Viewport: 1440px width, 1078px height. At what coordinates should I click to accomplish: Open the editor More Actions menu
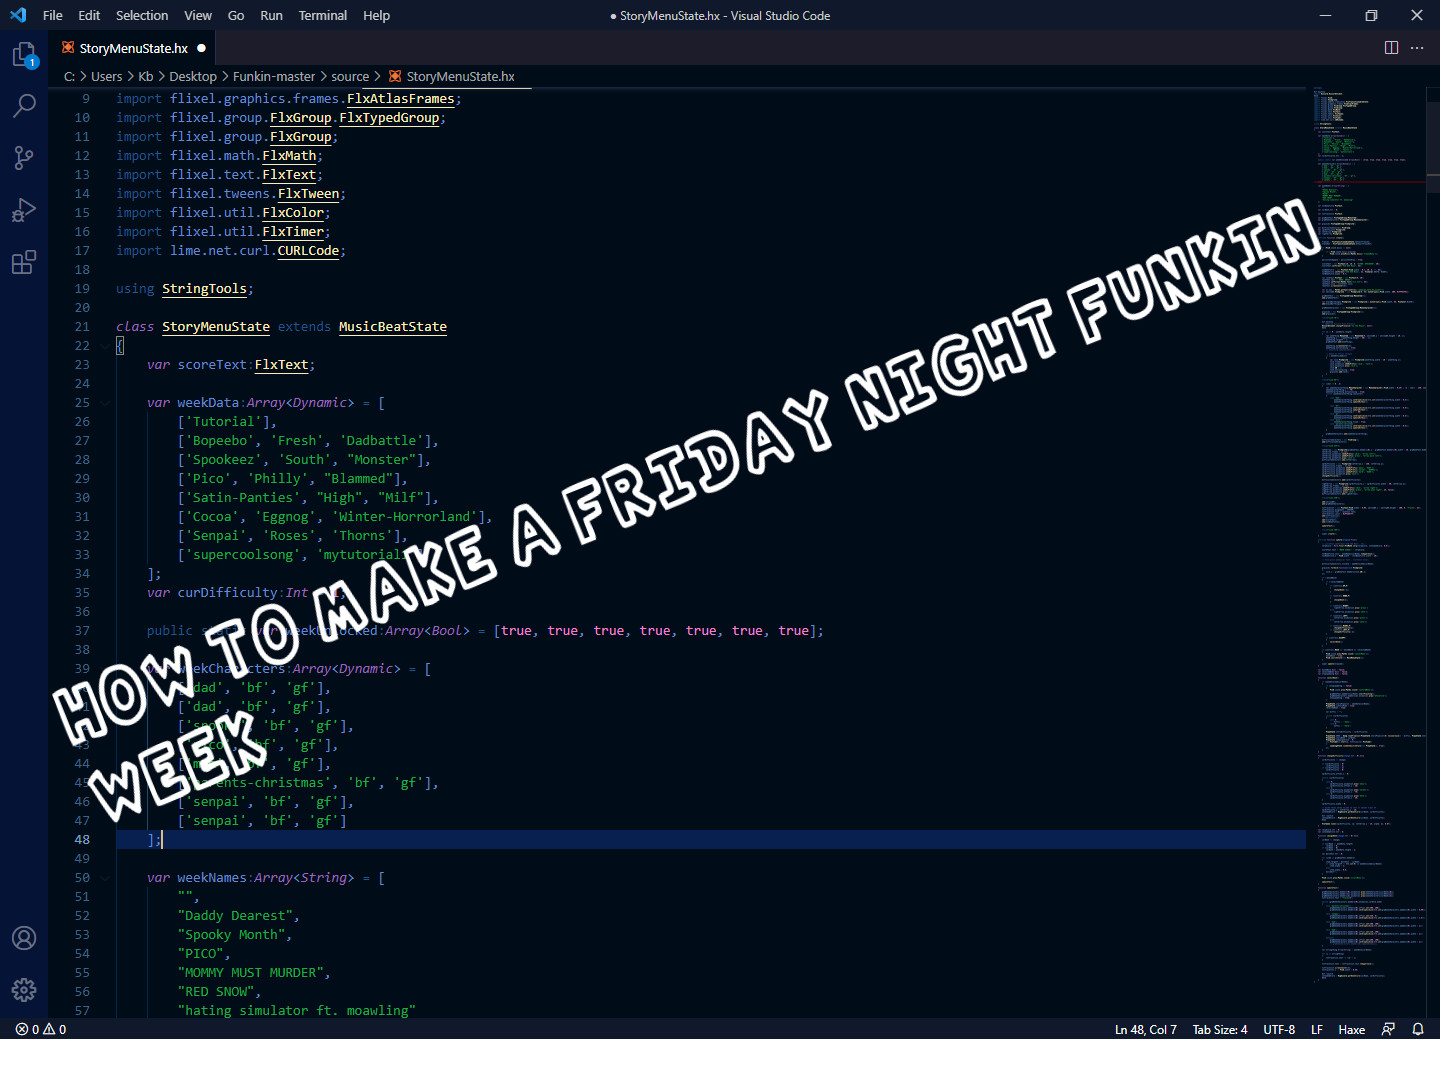pos(1417,47)
